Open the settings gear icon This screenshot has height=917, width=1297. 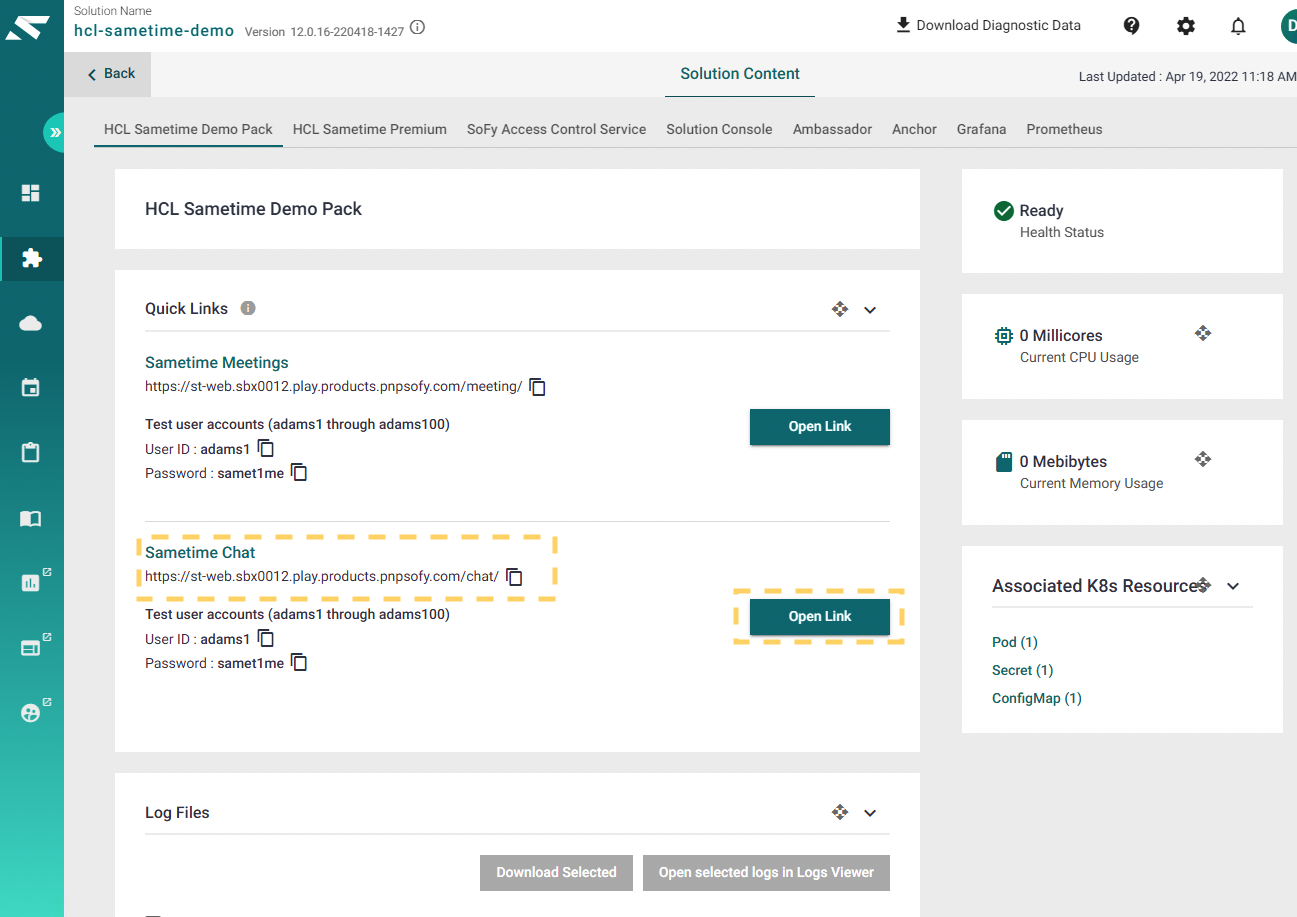[x=1186, y=26]
